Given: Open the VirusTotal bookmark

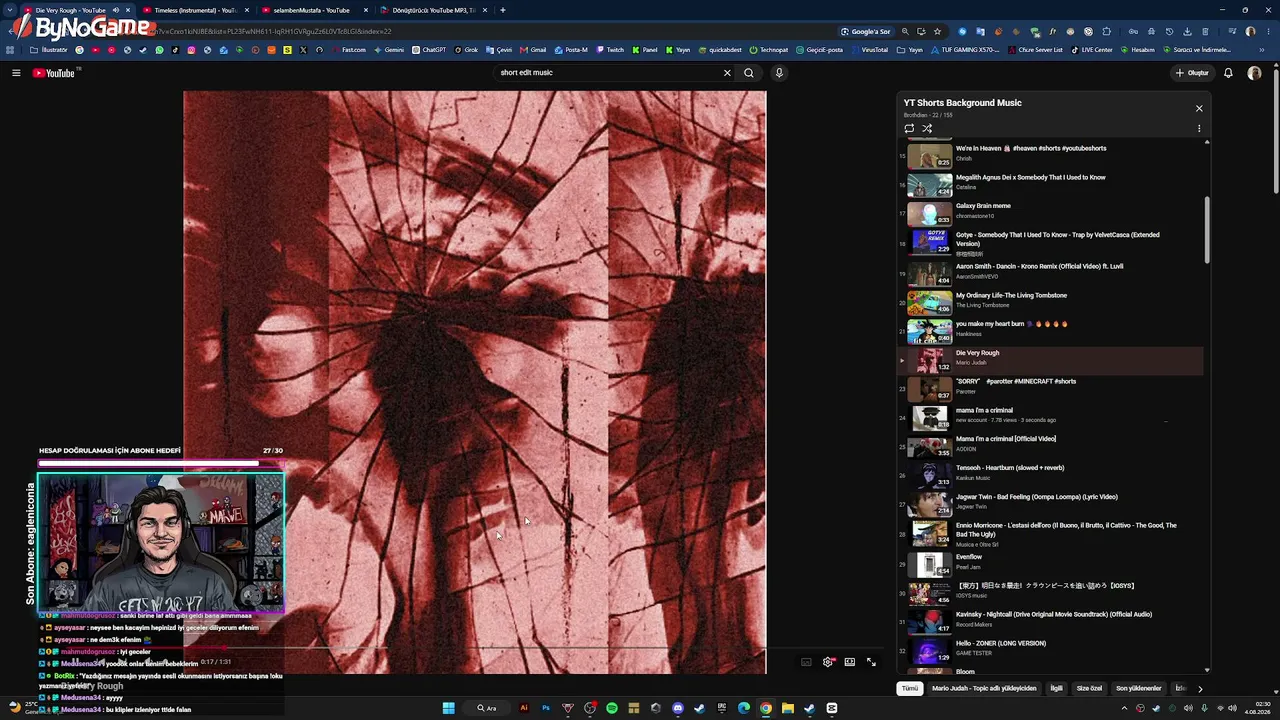Looking at the screenshot, I should tap(869, 50).
